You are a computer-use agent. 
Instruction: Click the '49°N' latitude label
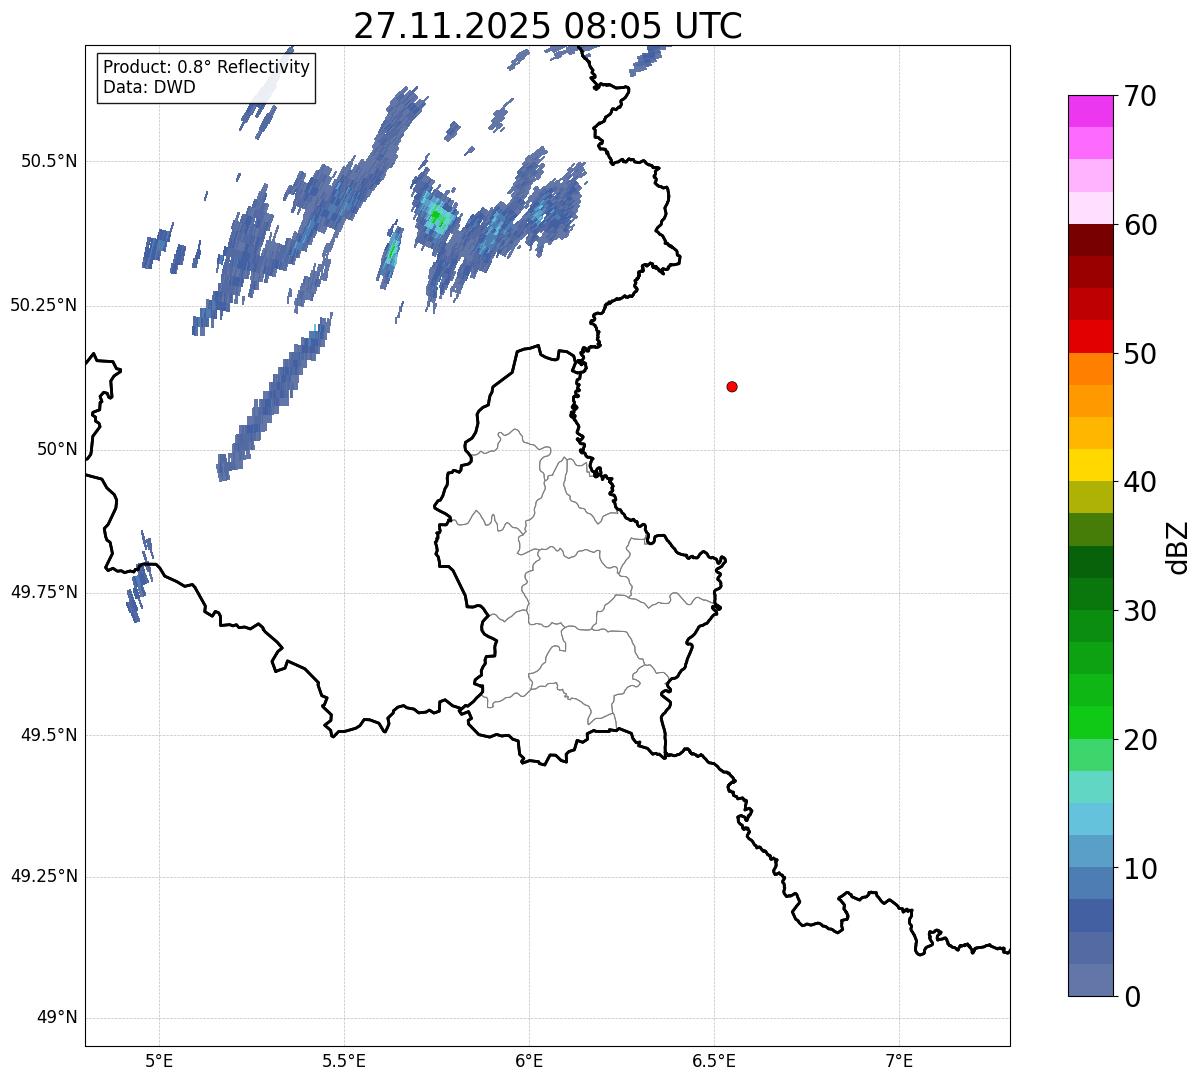coord(57,1018)
